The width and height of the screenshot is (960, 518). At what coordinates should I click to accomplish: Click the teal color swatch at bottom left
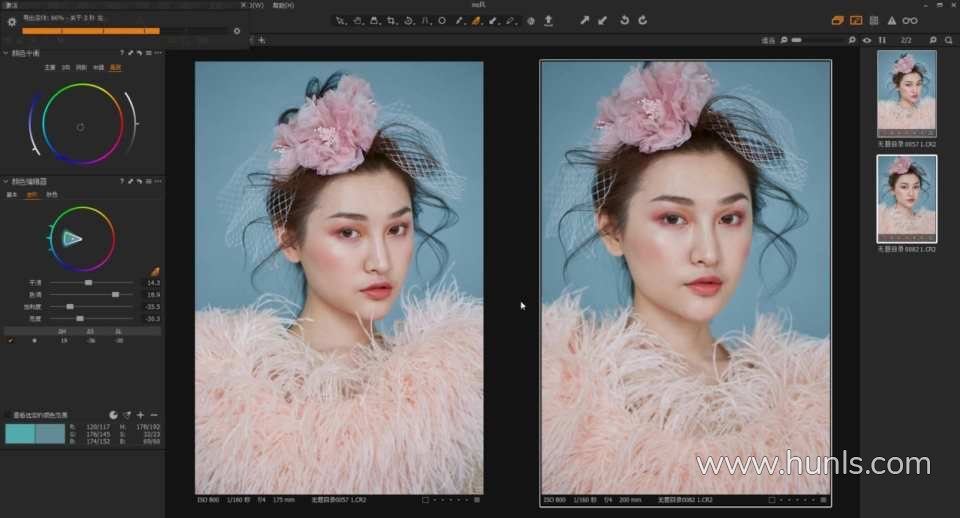(20, 433)
